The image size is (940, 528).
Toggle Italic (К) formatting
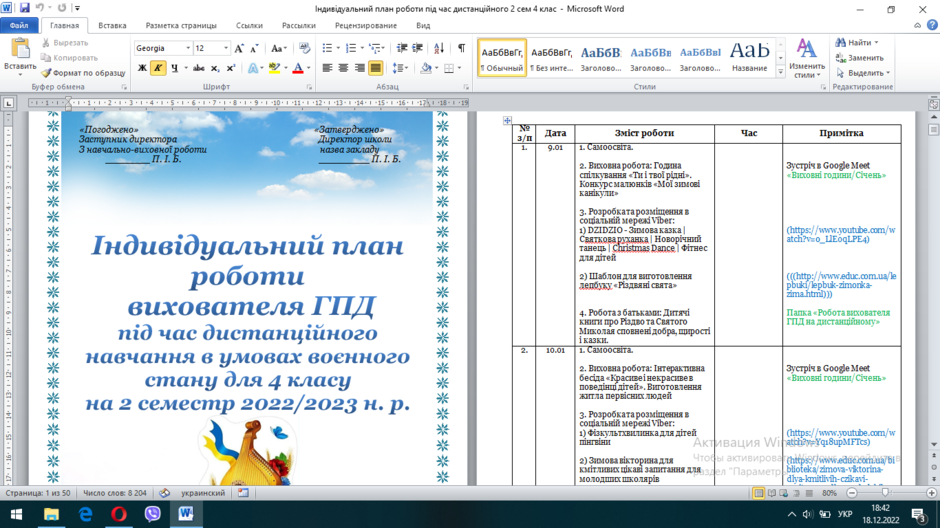click(x=158, y=68)
